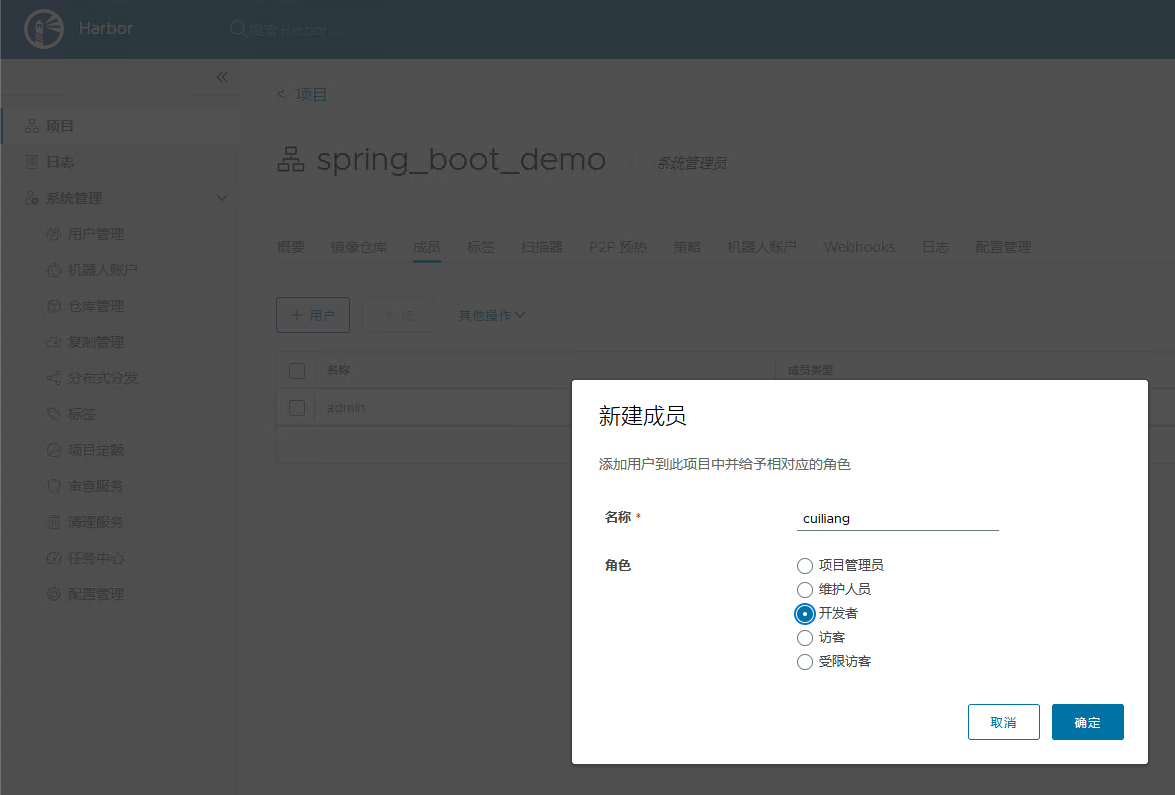Viewport: 1175px width, 795px height.
Task: Select the 维护人员 role
Action: 805,590
